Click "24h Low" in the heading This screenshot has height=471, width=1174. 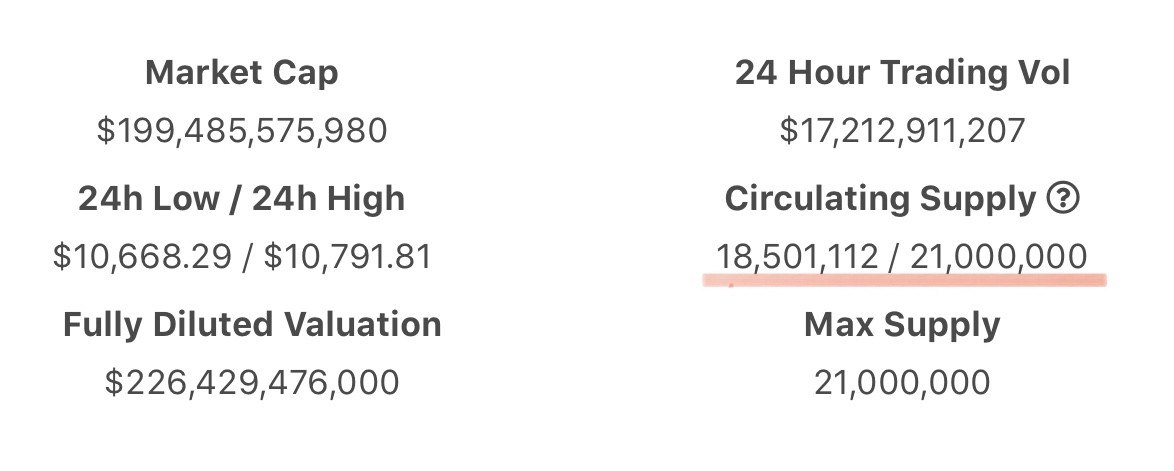(145, 199)
